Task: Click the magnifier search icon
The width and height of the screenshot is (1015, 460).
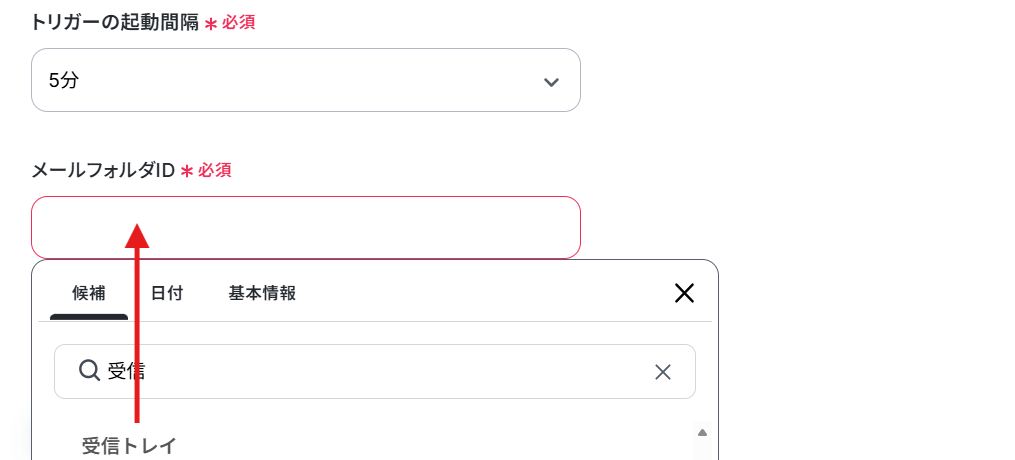Action: [x=89, y=371]
